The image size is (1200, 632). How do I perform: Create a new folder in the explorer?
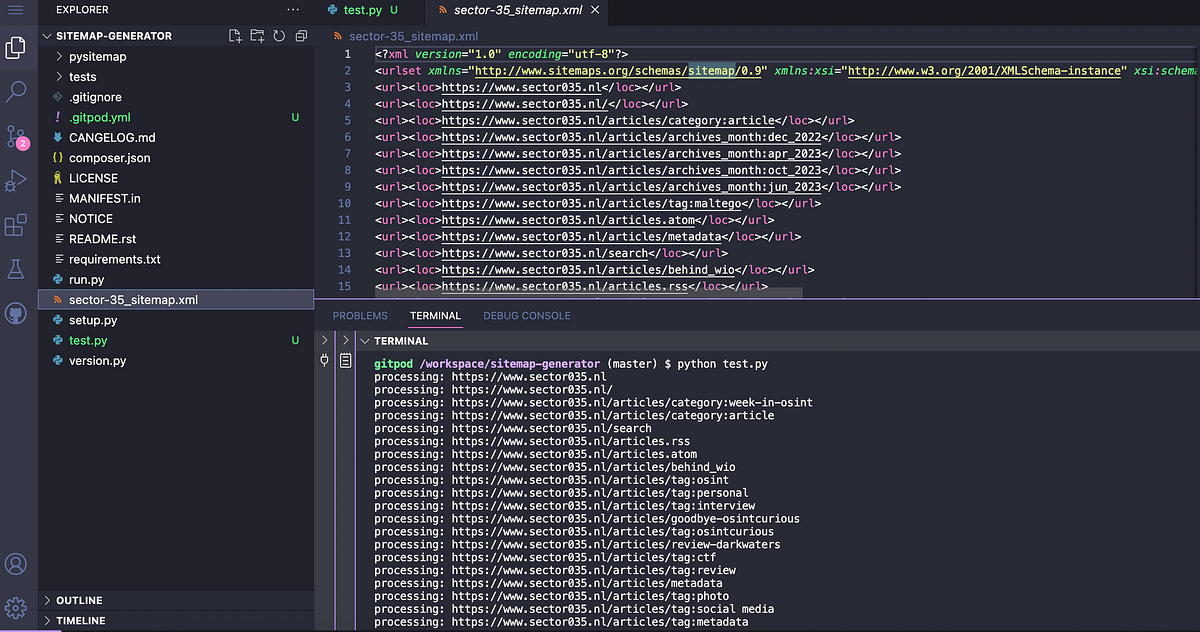point(256,35)
